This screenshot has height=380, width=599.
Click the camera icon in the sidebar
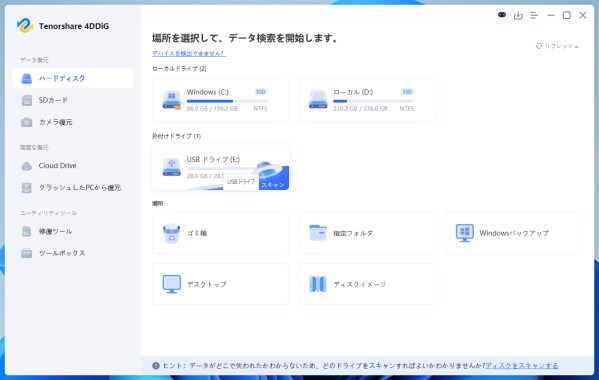(27, 123)
